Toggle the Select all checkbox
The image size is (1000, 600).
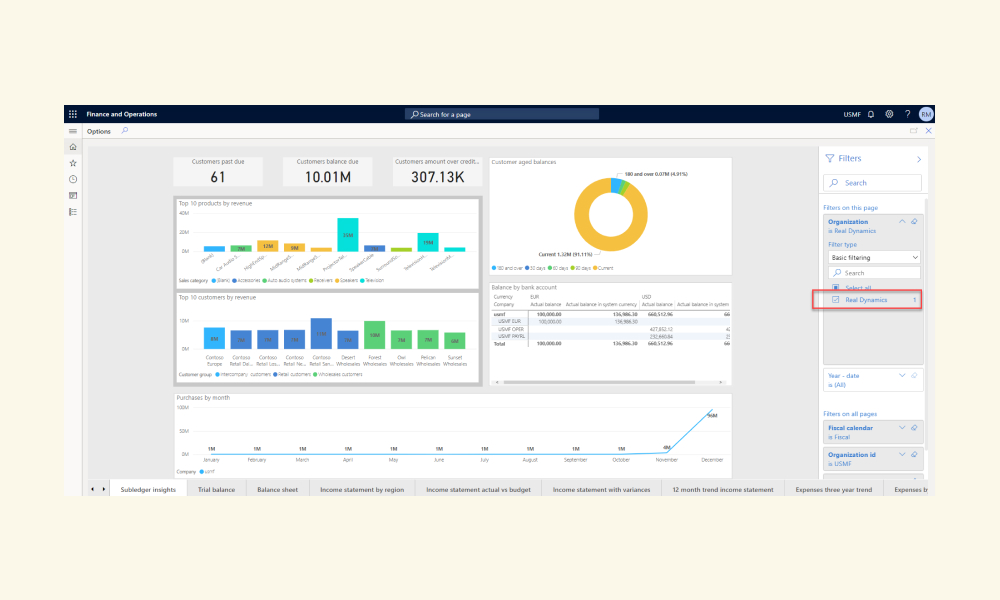click(835, 288)
